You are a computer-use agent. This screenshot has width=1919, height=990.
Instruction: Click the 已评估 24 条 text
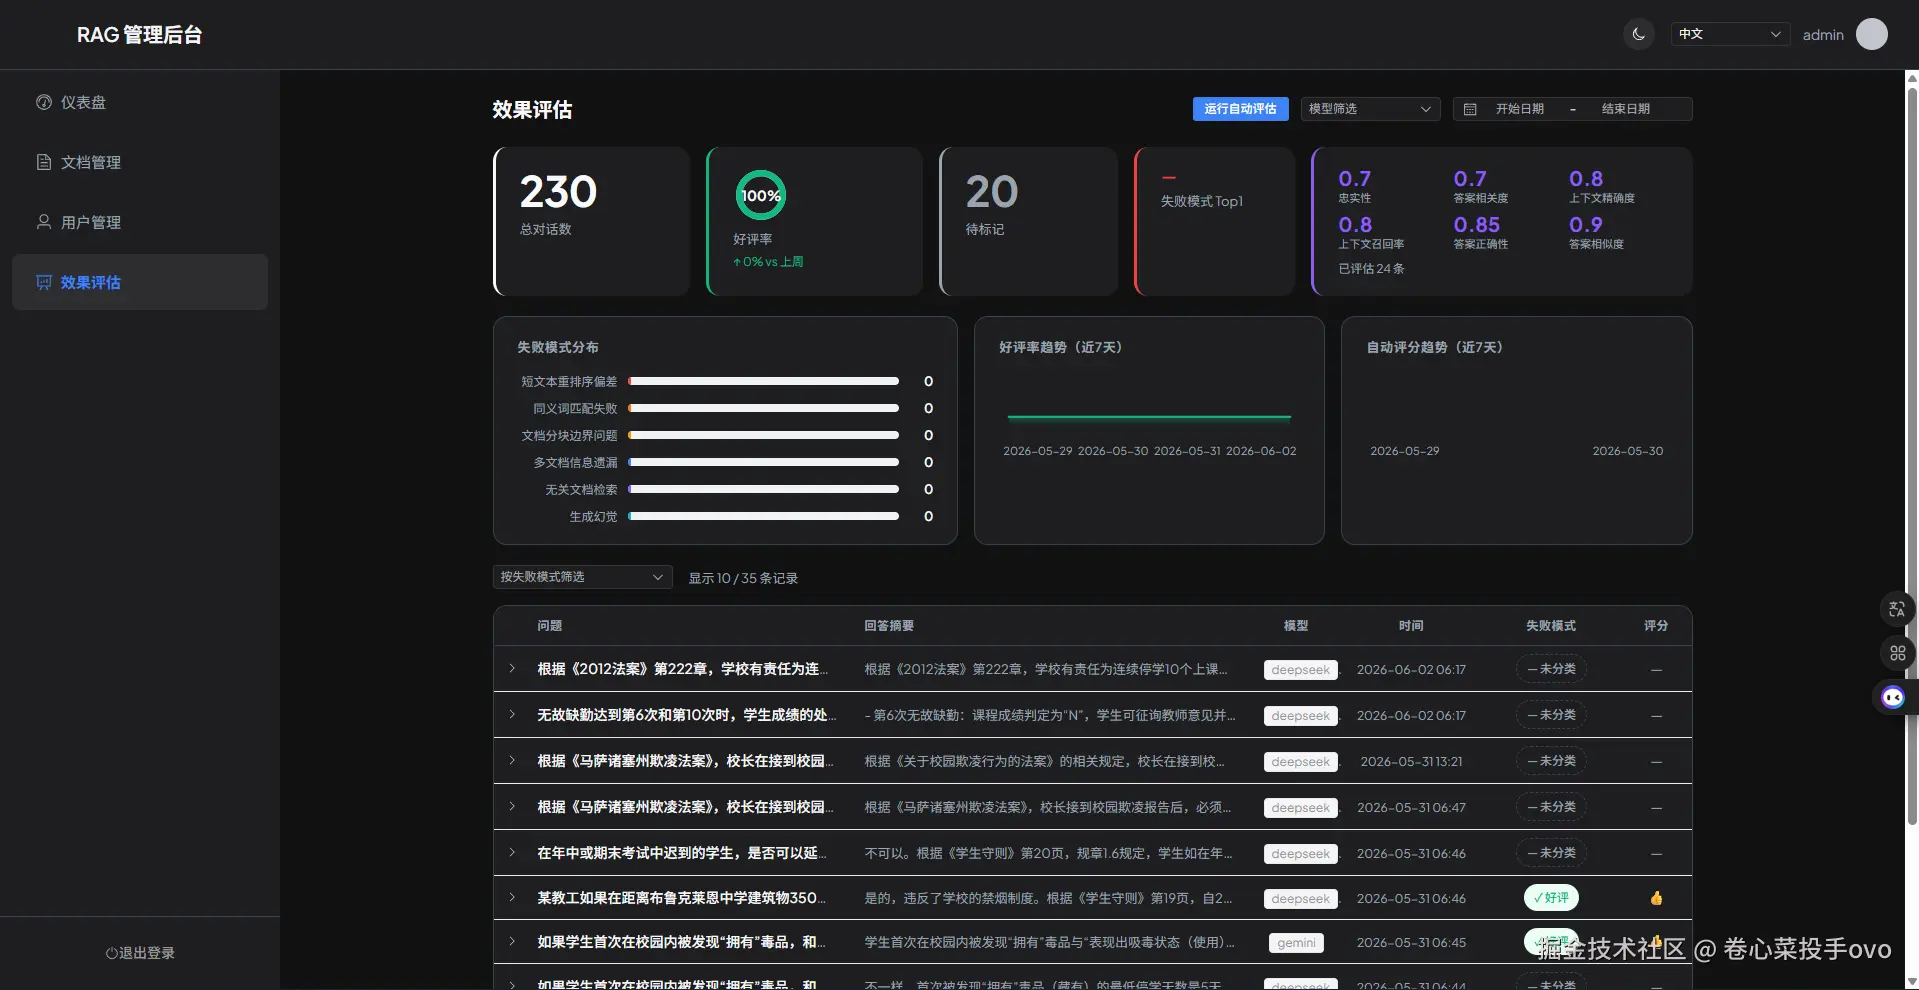[1371, 269]
